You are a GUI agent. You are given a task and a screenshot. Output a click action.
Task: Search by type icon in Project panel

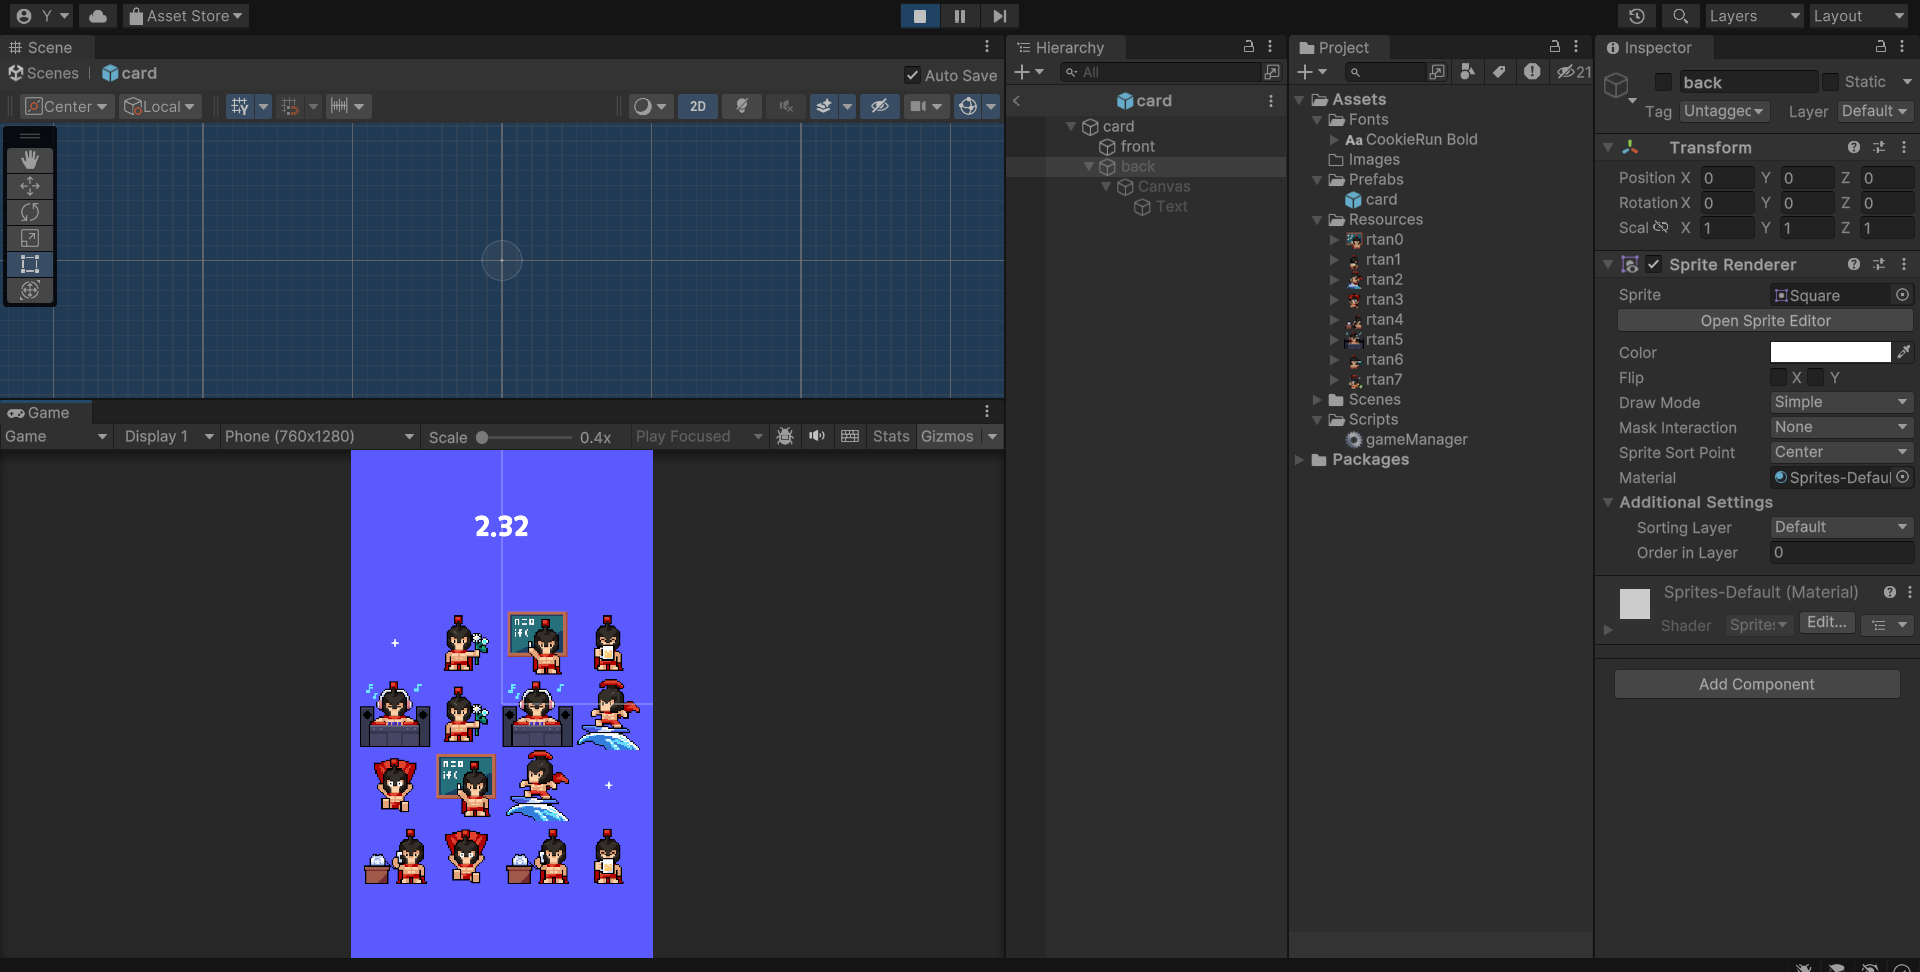tap(1467, 72)
